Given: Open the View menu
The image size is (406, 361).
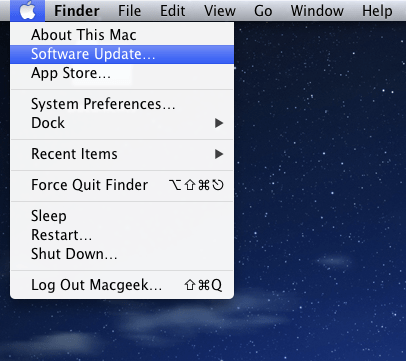Looking at the screenshot, I should [220, 11].
